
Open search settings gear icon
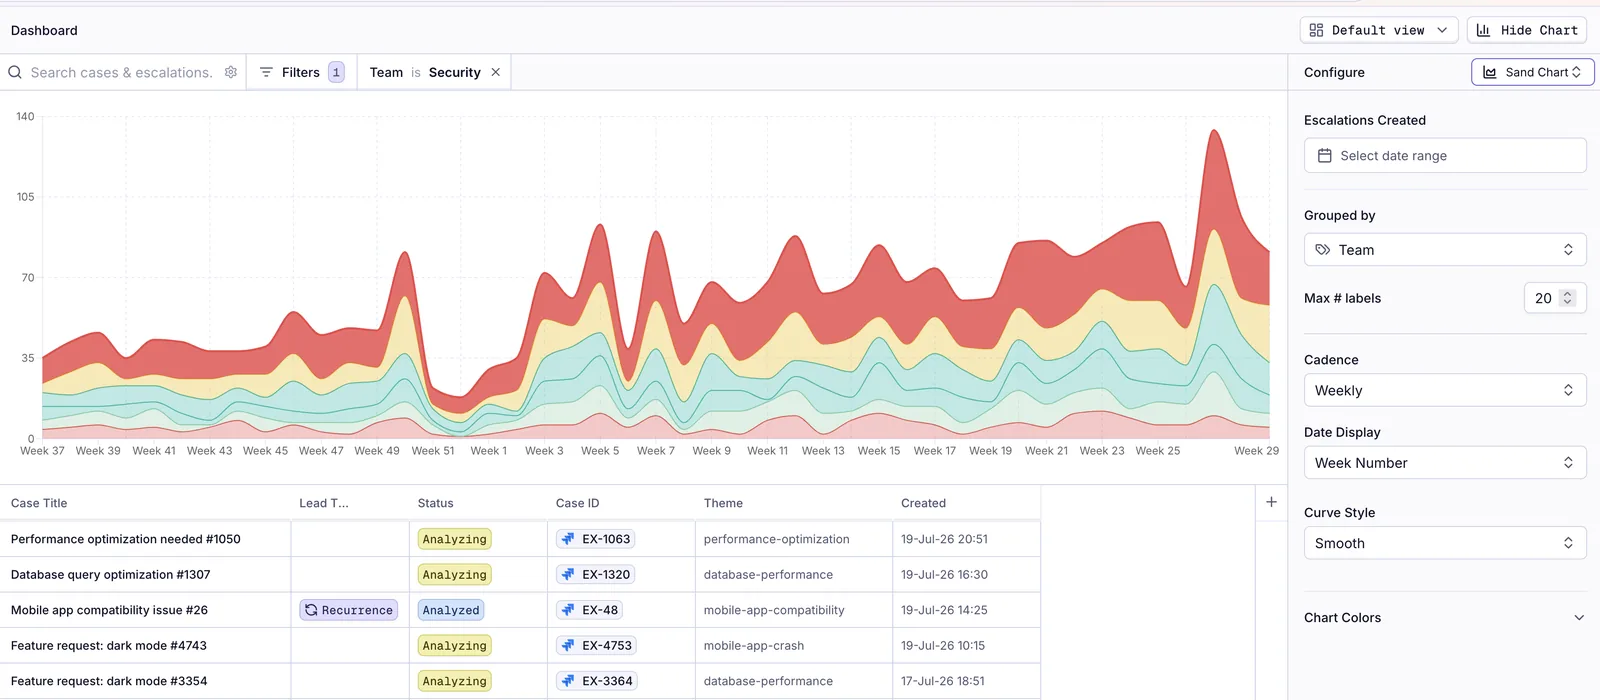[x=231, y=72]
